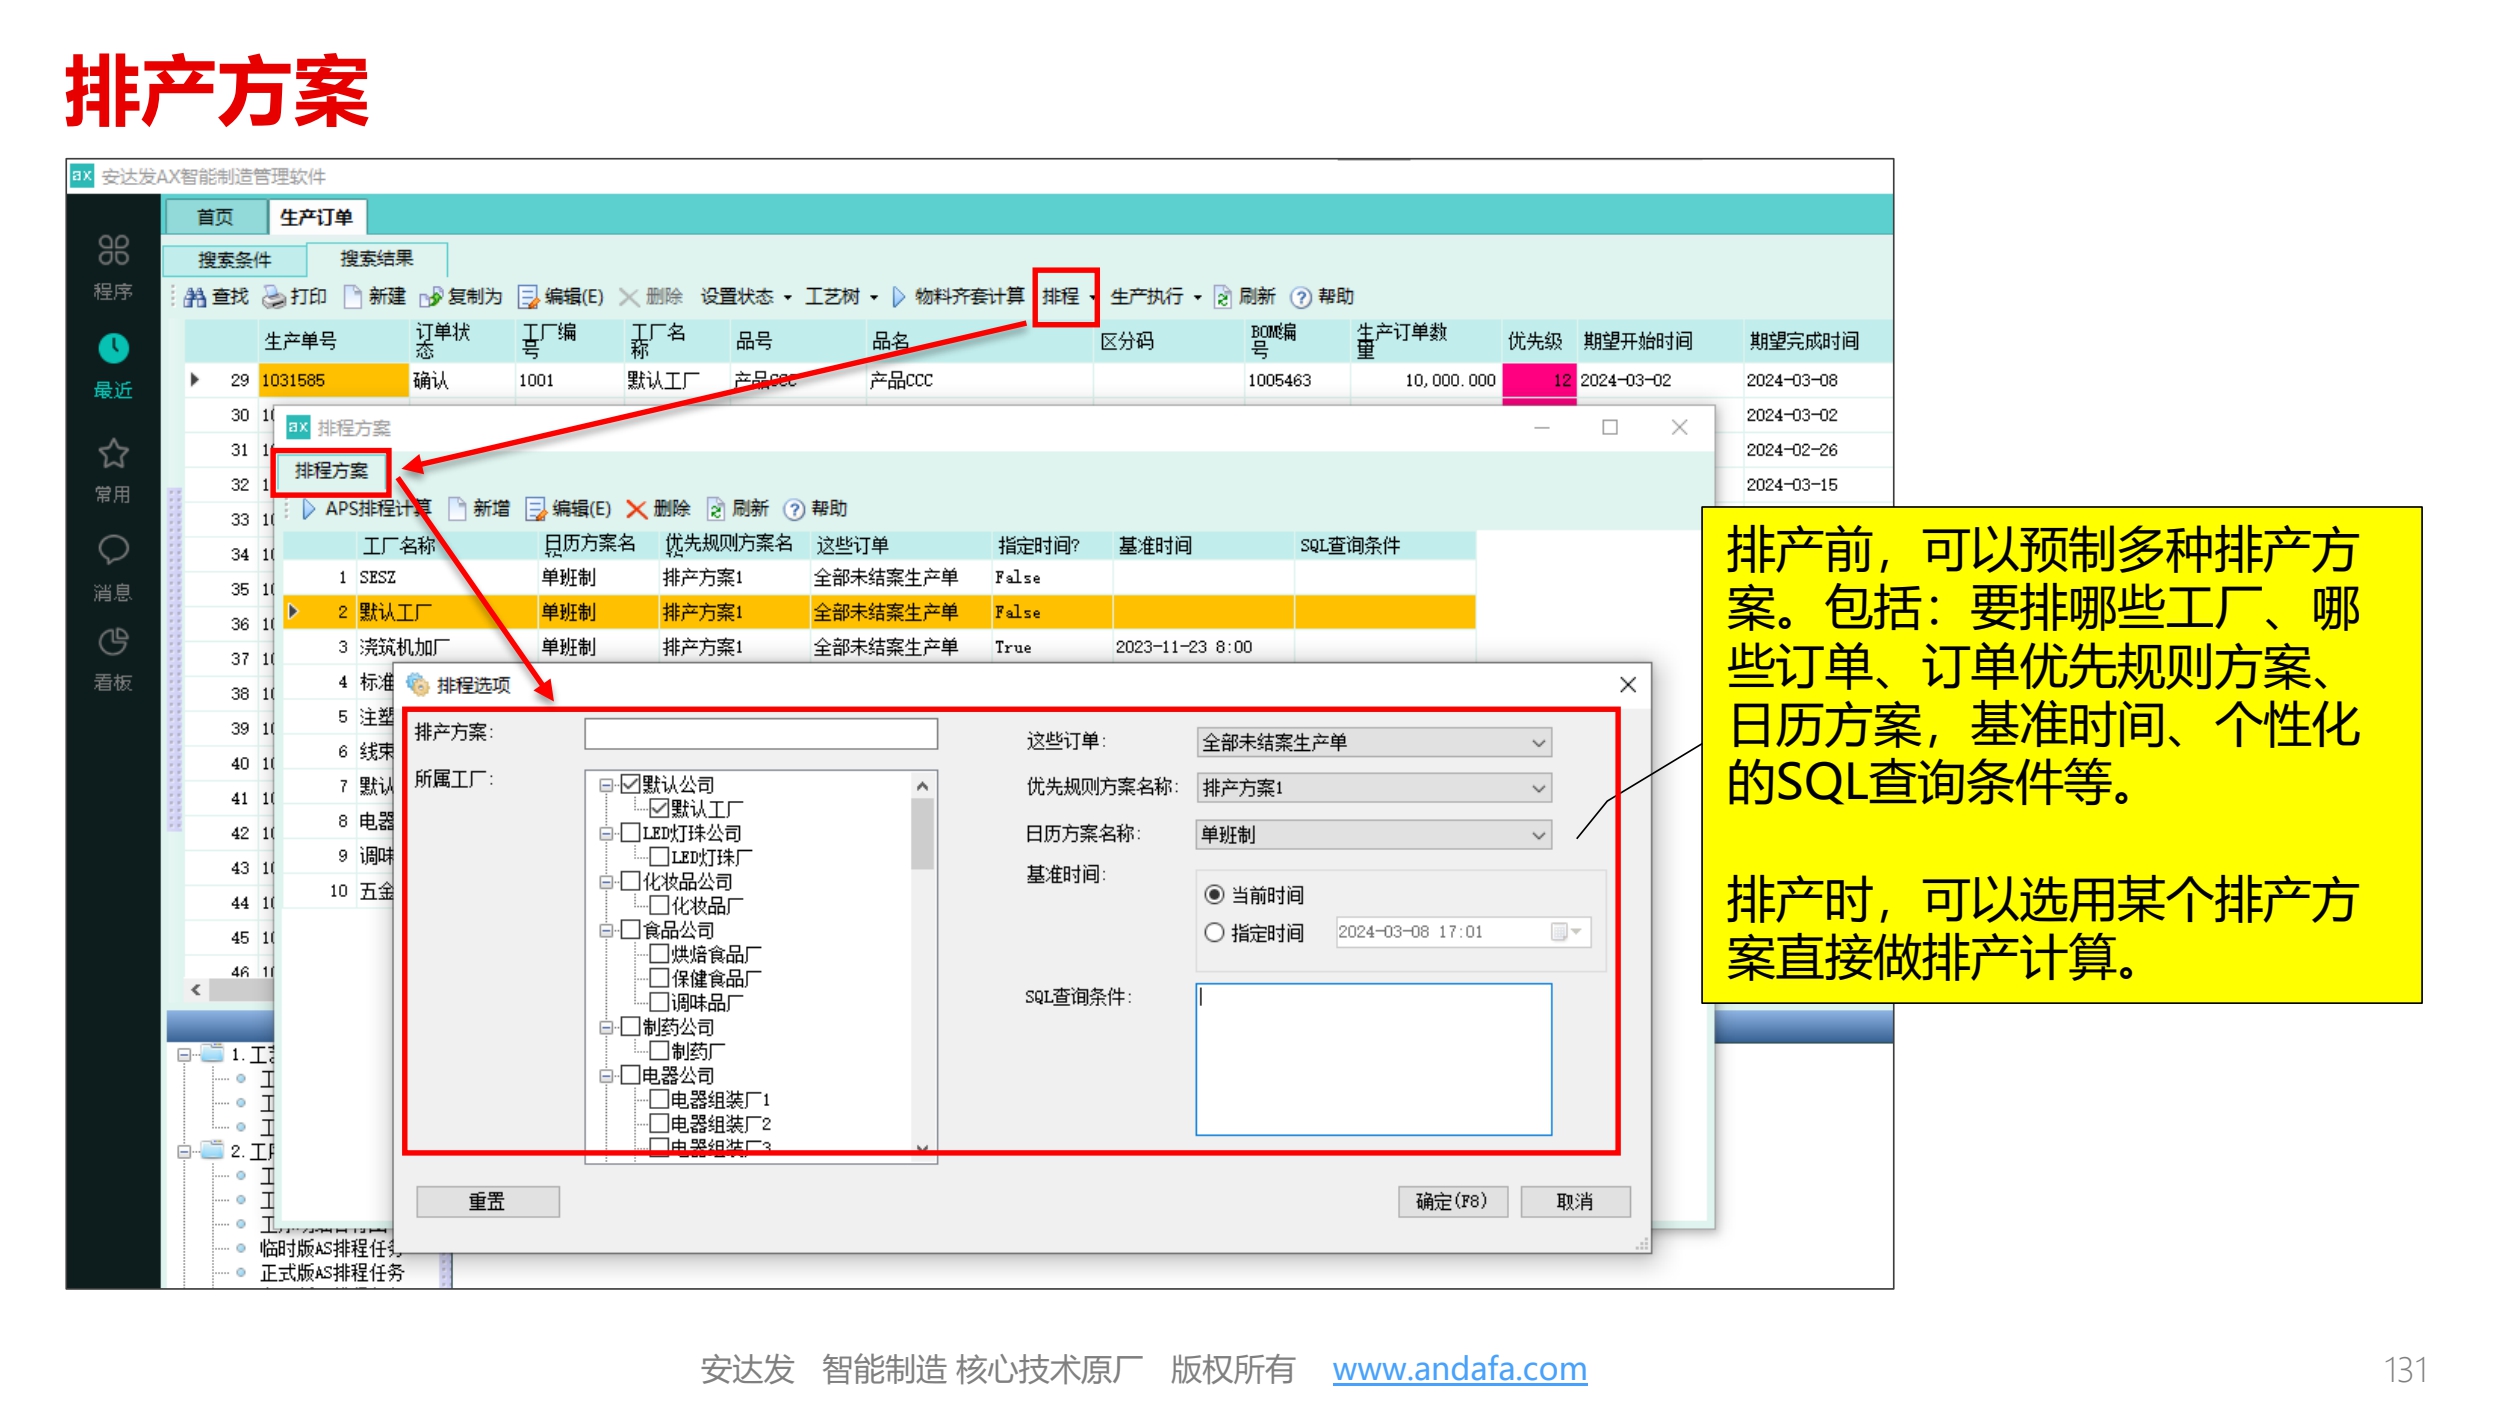Open the 这些订单 dropdown

[x=1538, y=743]
